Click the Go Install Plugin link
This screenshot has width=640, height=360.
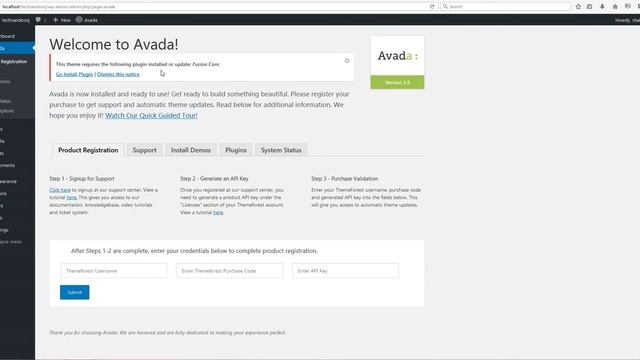click(x=74, y=74)
